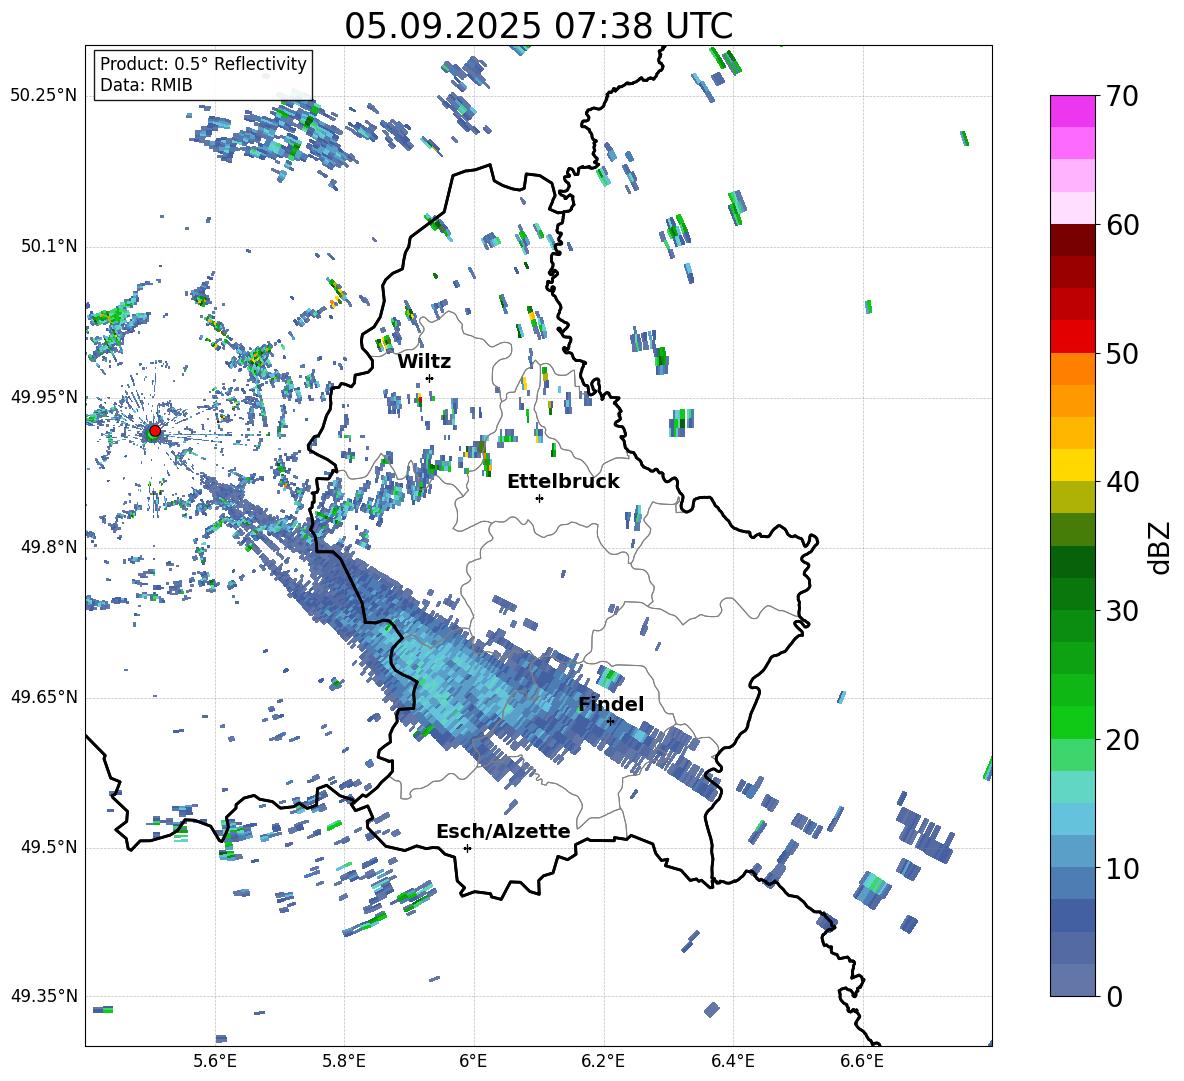Click the 50.1°N latitude label
Image resolution: width=1184 pixels, height=1081 pixels.
[48, 247]
